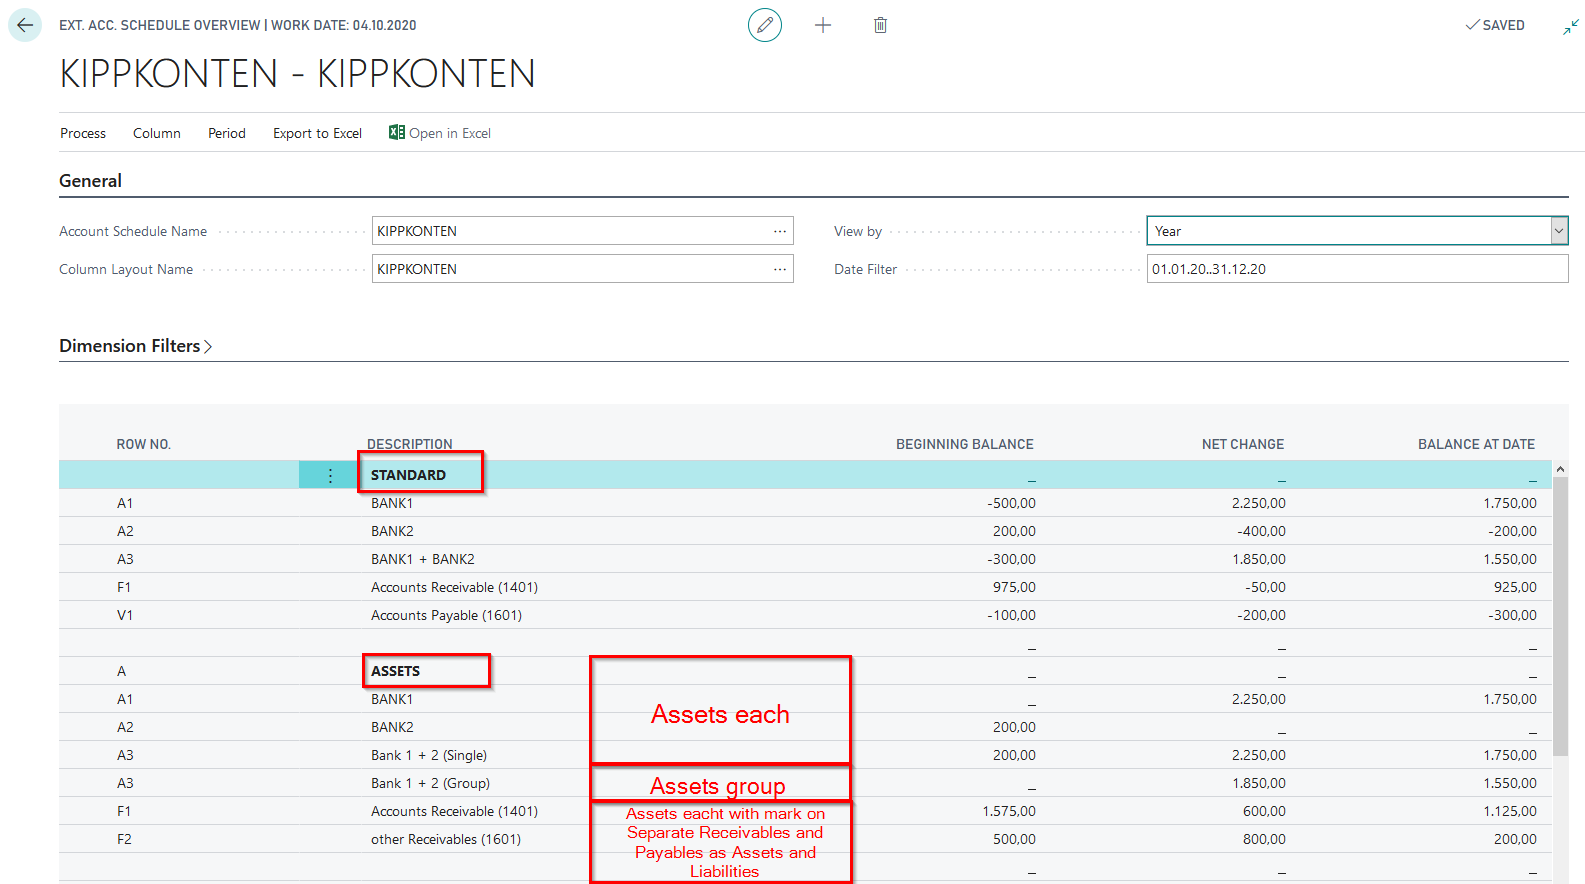Image resolution: width=1585 pixels, height=884 pixels.
Task: Click the DESCRIPTION column header
Action: pos(410,444)
